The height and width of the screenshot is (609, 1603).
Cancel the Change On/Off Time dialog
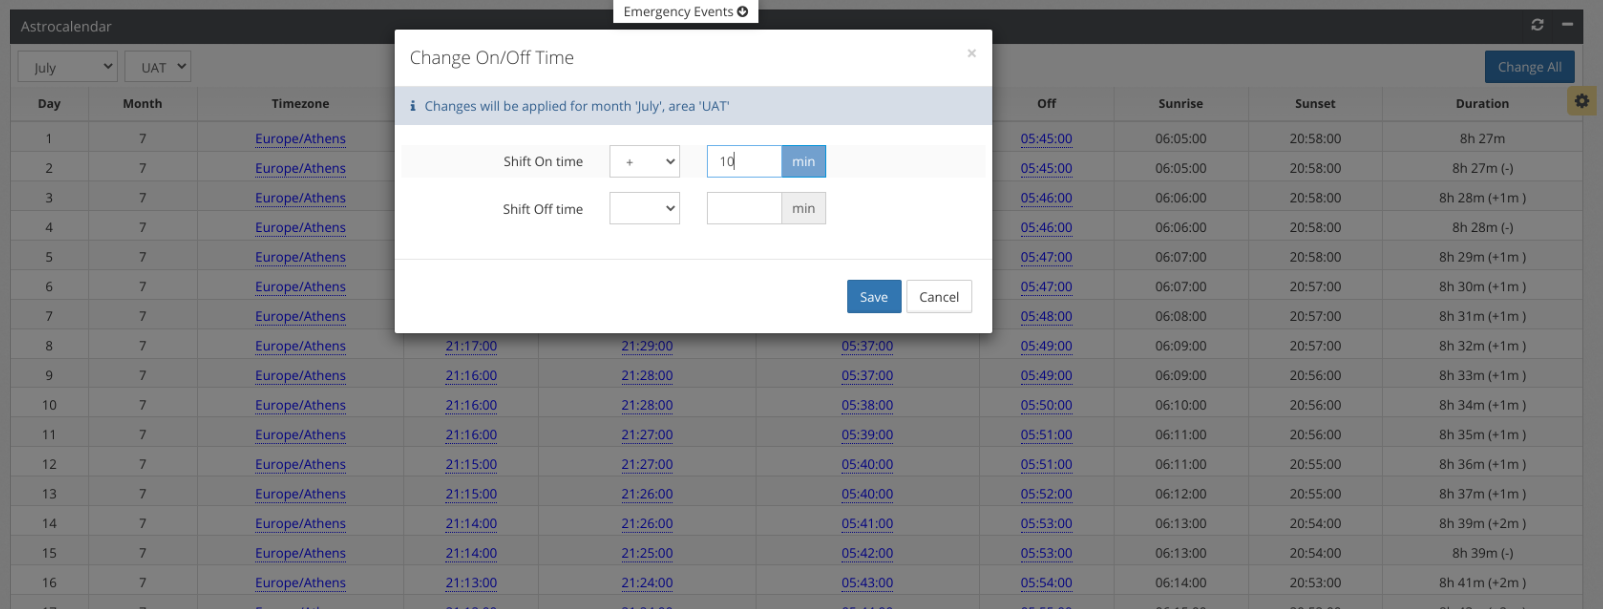tap(938, 297)
